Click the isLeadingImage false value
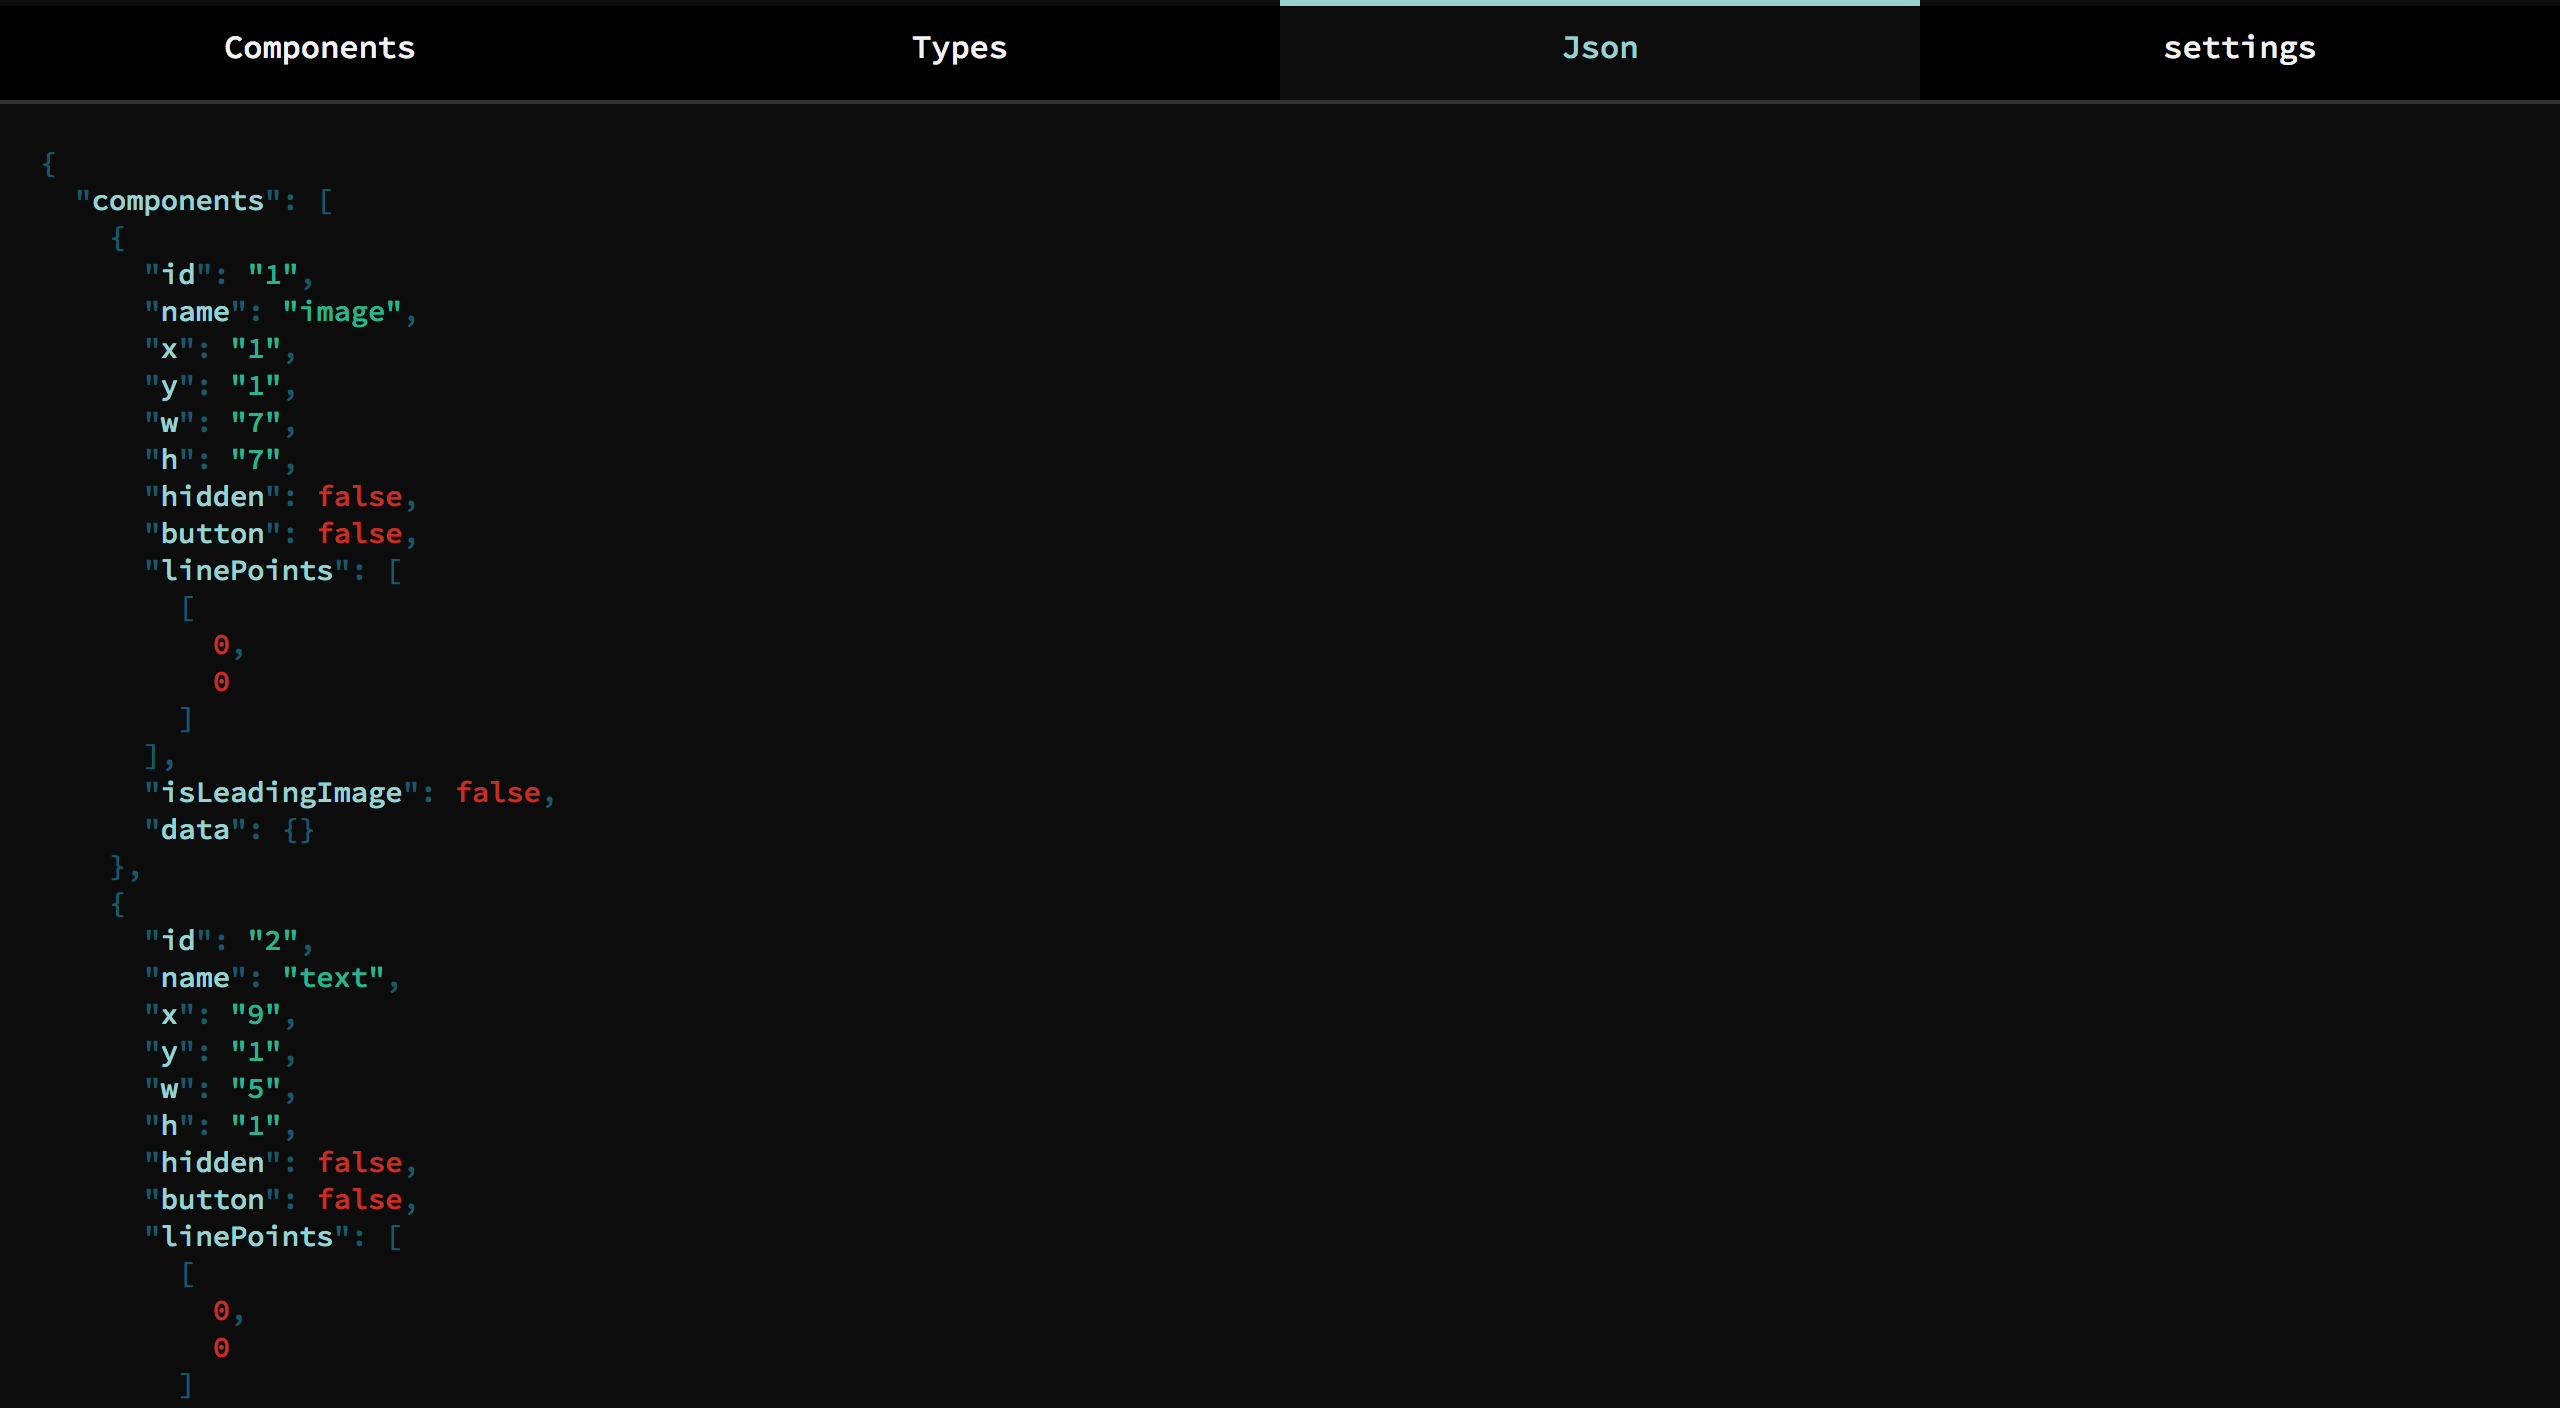Image resolution: width=2560 pixels, height=1408 pixels. click(498, 793)
